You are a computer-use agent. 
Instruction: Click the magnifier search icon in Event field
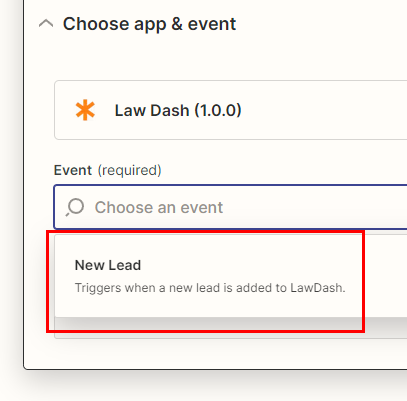[x=75, y=207]
